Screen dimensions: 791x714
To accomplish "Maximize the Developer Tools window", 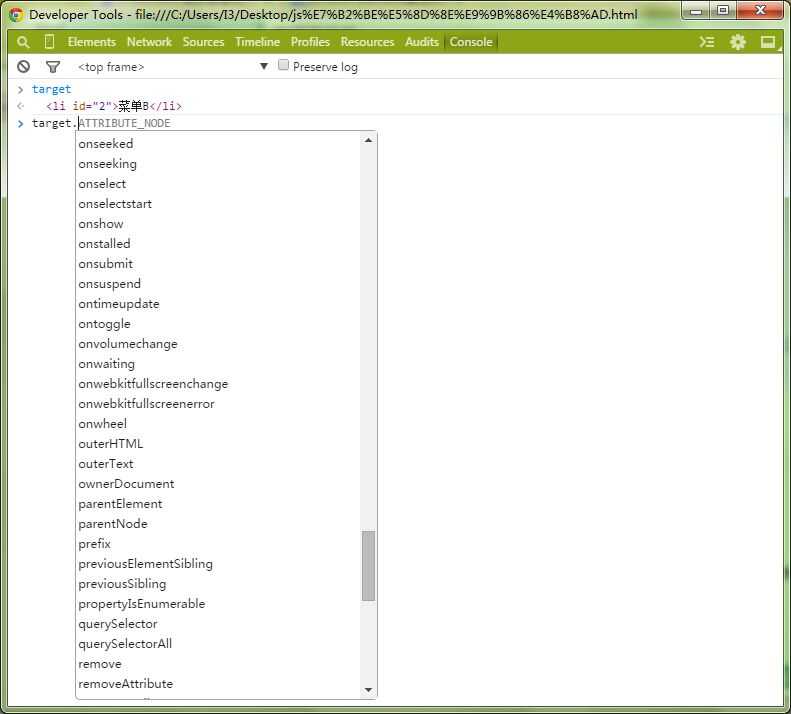I will tap(723, 11).
